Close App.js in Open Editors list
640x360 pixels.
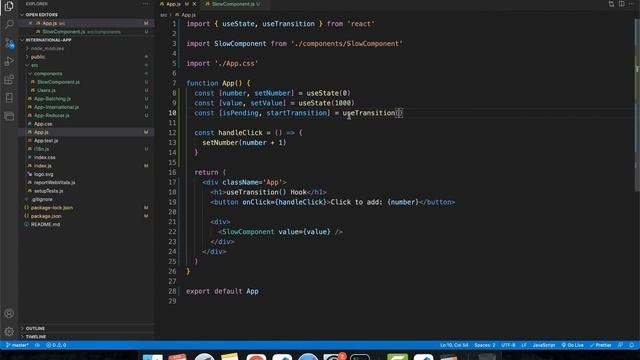pos(31,23)
